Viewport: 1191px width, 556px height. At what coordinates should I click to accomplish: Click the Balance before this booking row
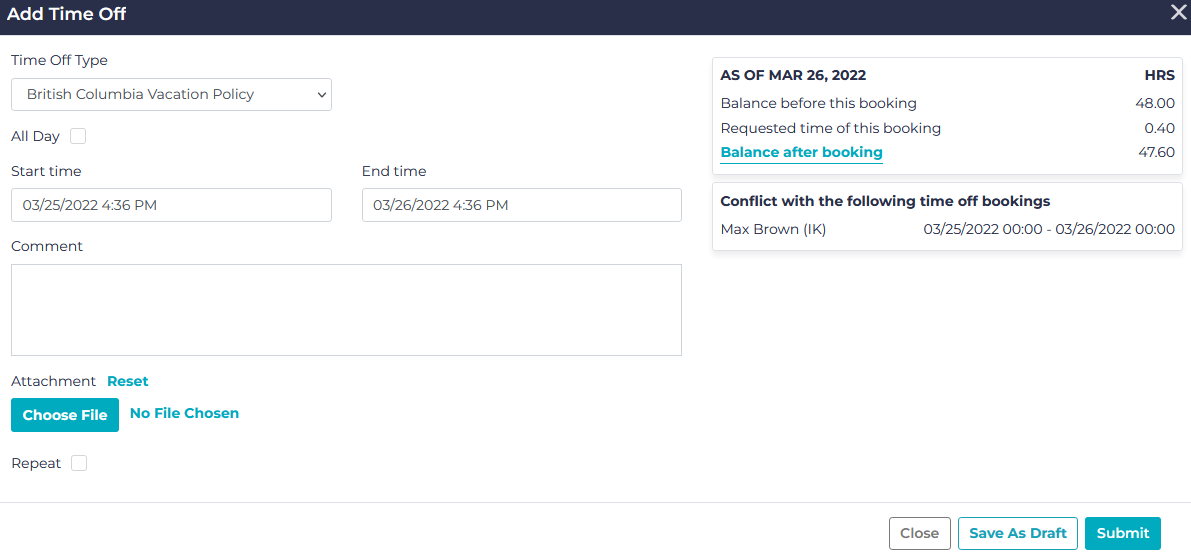coord(818,103)
